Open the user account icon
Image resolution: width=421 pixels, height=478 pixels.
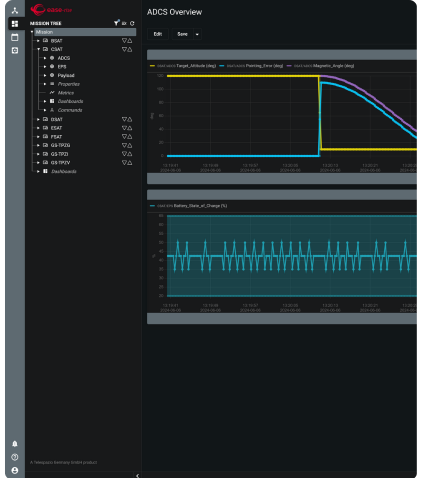[x=15, y=470]
